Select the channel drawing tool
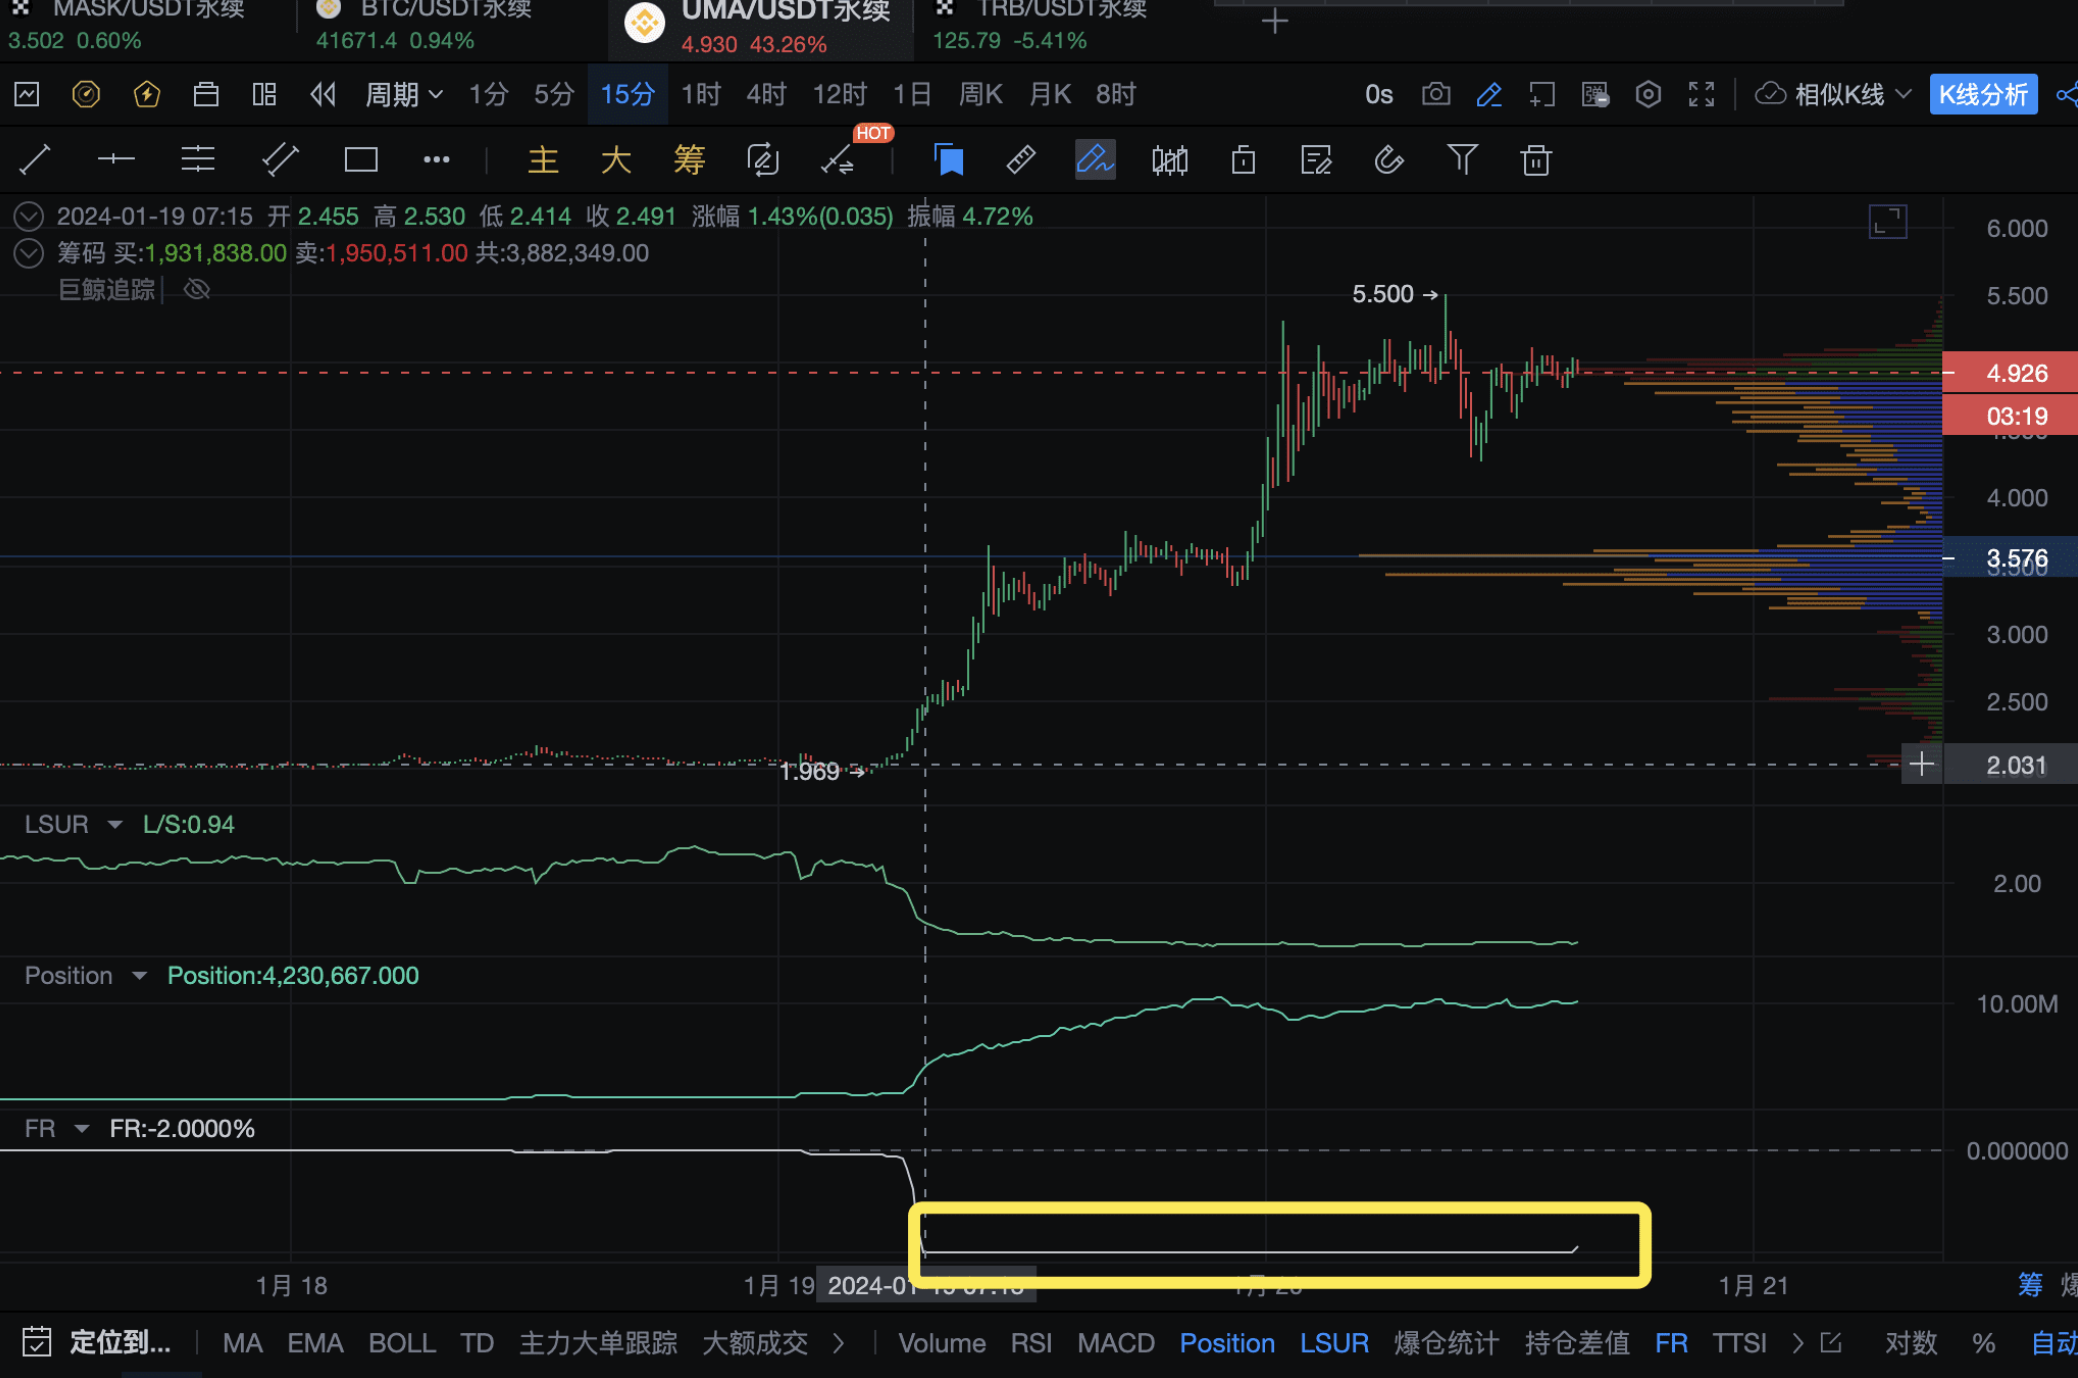 (x=279, y=159)
